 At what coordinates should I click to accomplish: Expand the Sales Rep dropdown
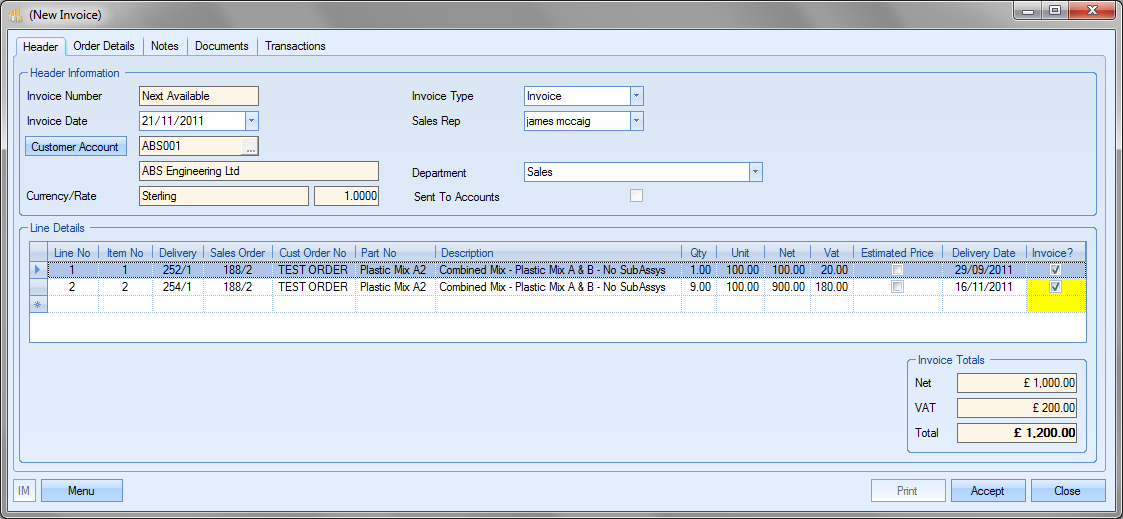coord(636,121)
